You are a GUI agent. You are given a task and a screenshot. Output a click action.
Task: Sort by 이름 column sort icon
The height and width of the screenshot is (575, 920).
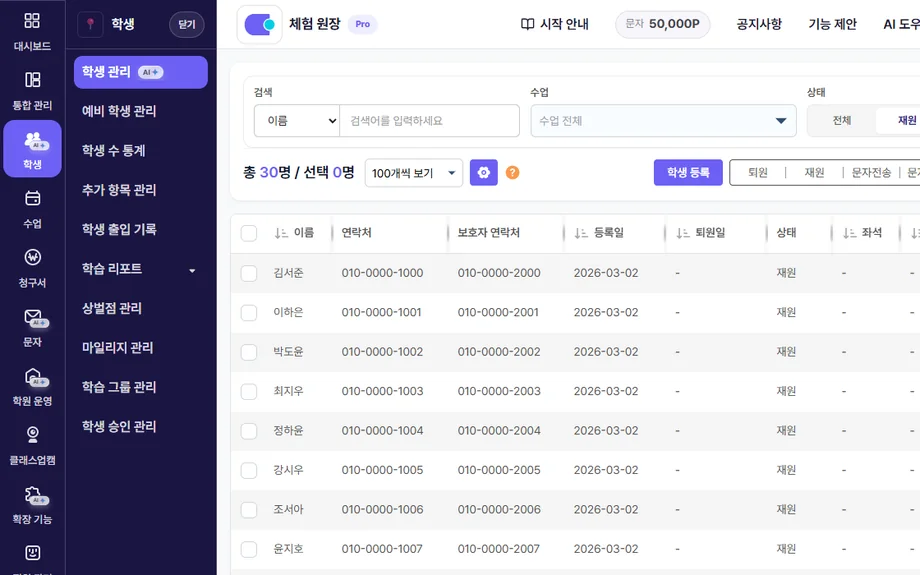pos(281,233)
